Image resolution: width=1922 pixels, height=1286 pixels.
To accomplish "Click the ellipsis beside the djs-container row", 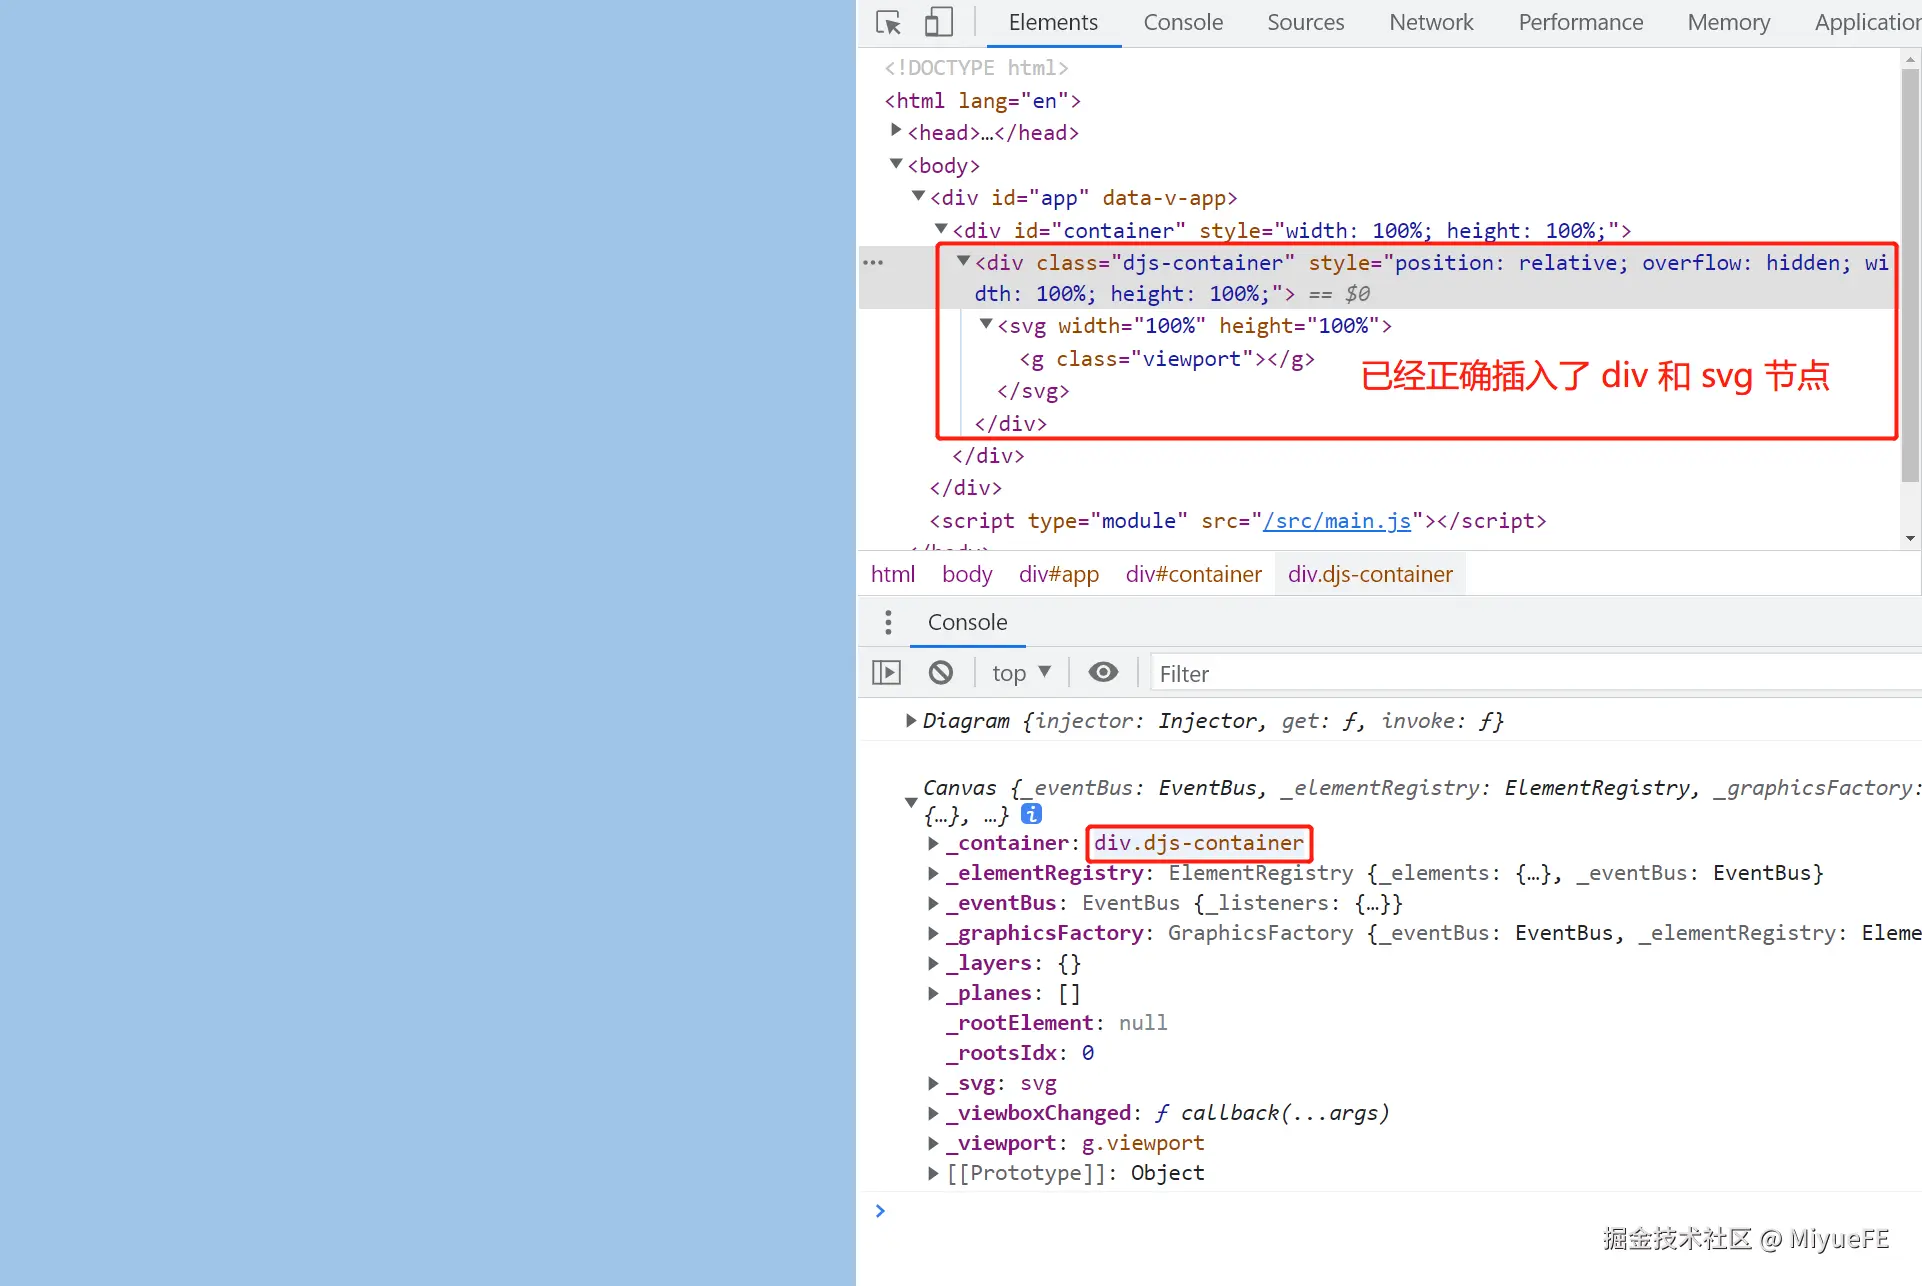I will tap(873, 263).
